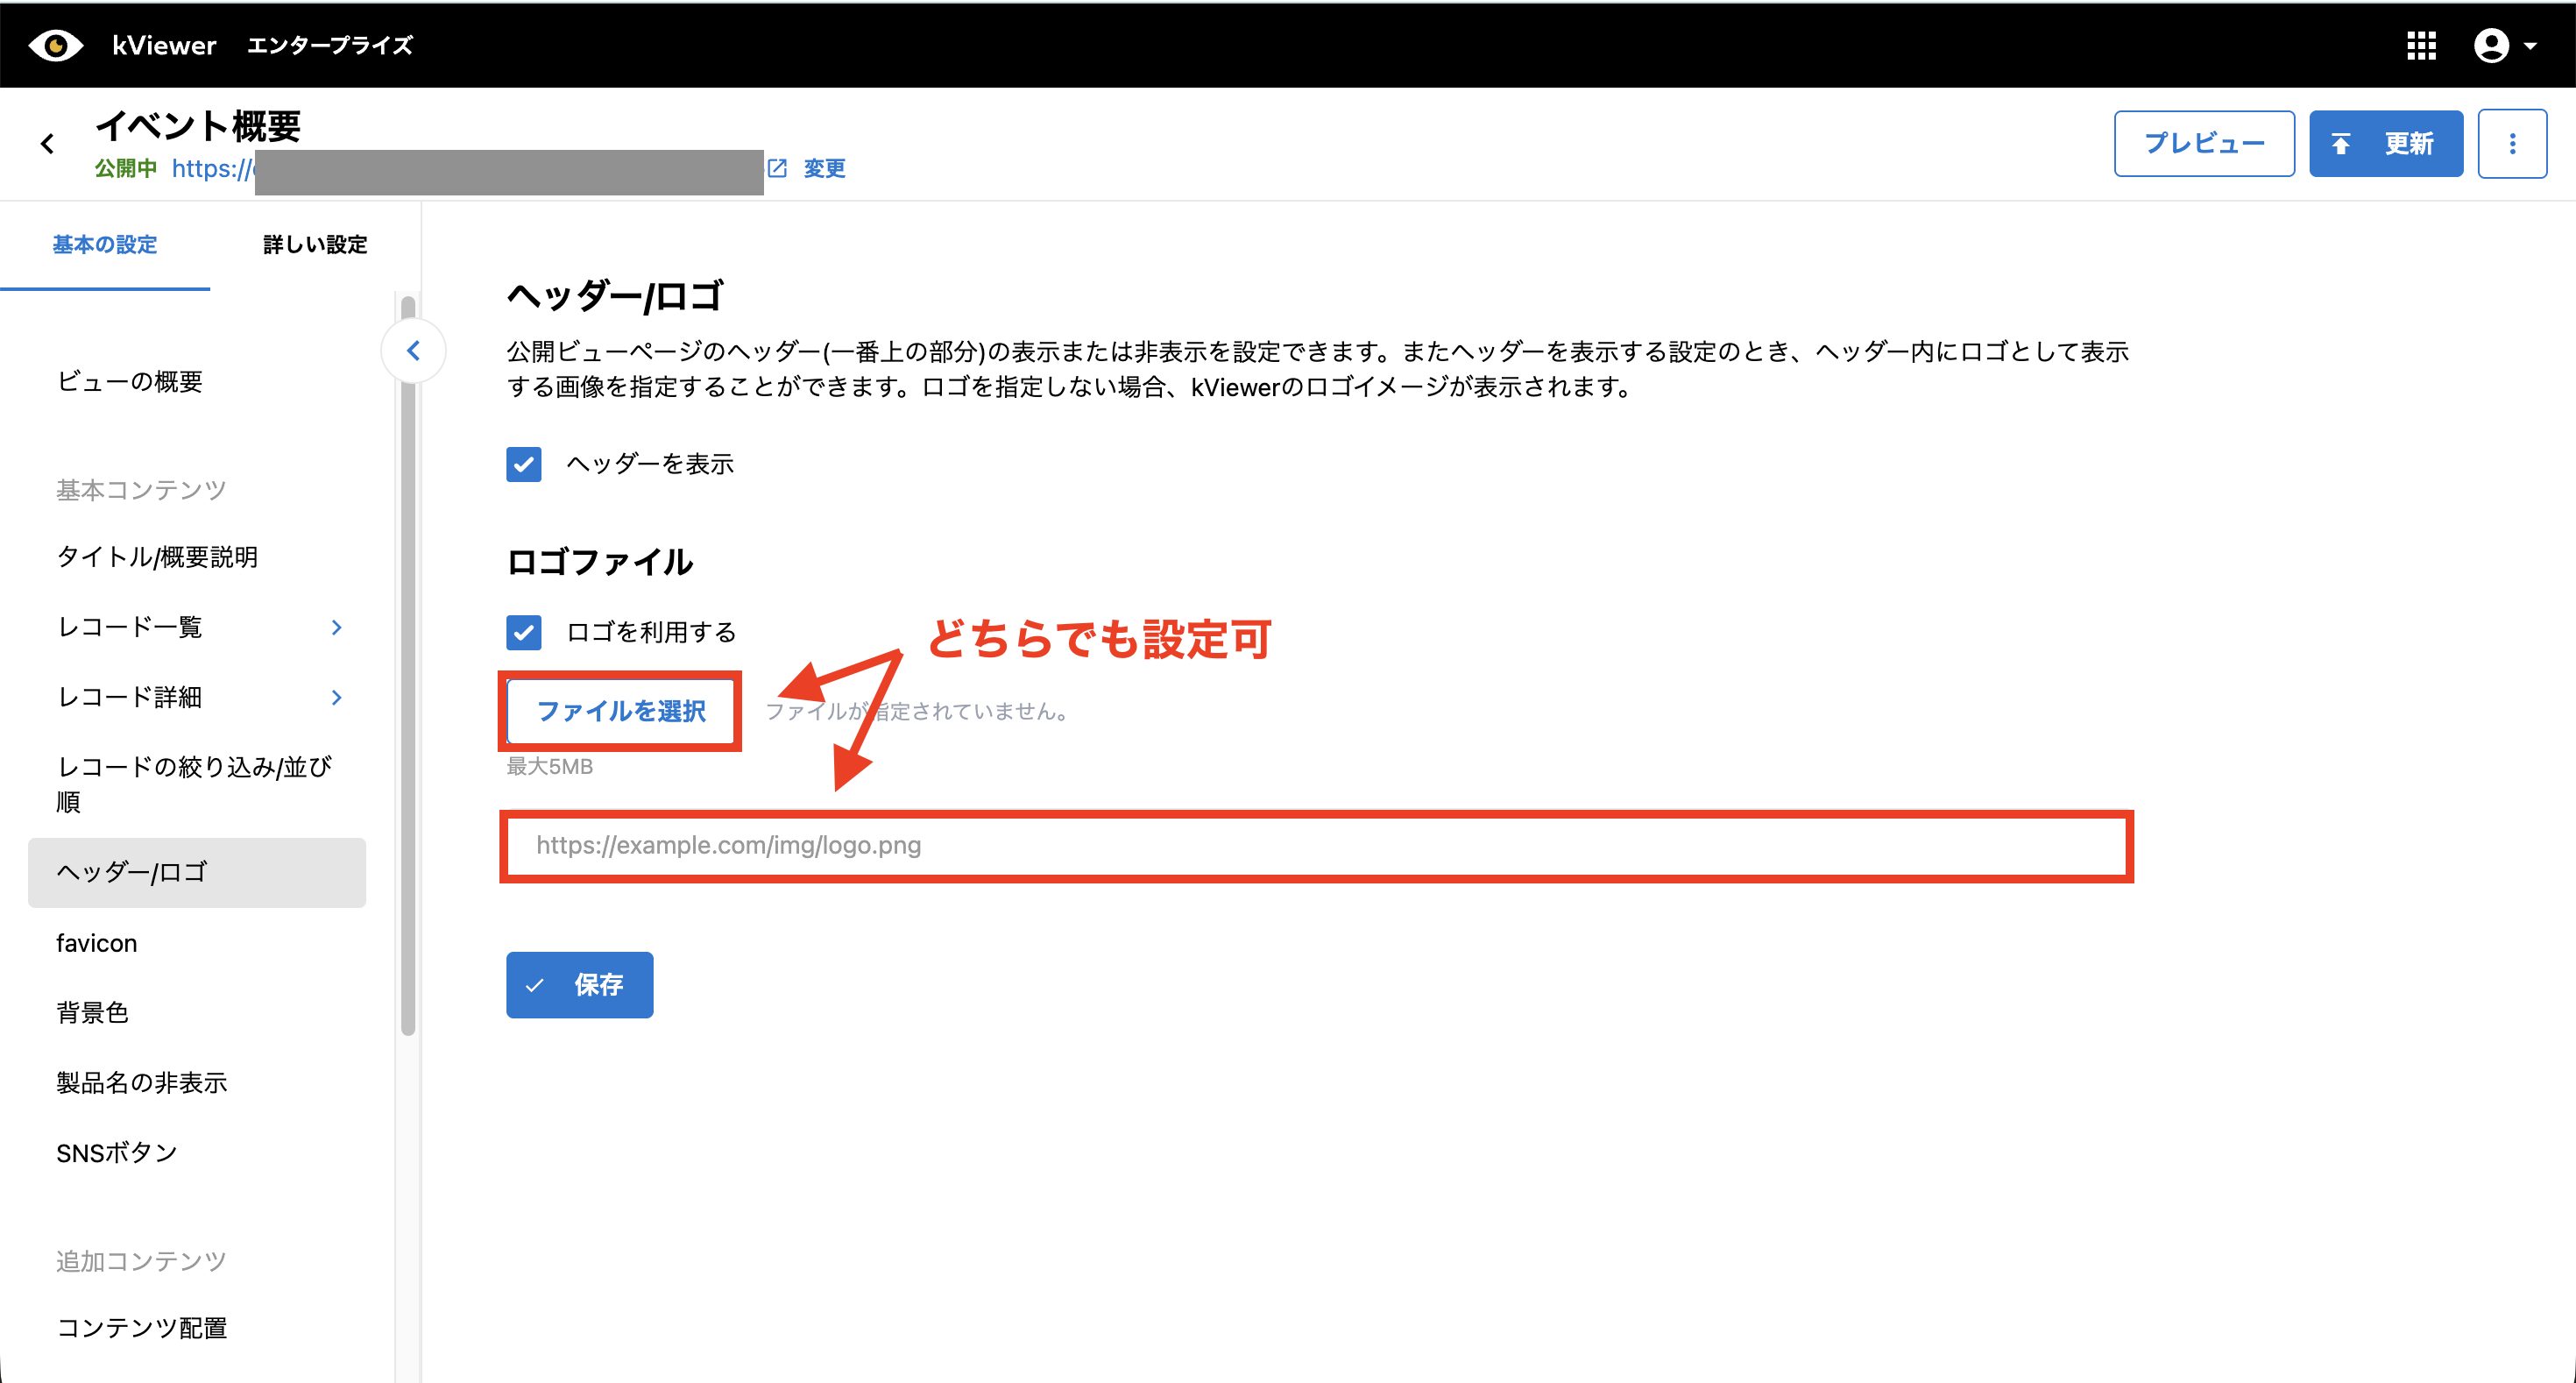The height and width of the screenshot is (1383, 2576).
Task: Click the 保存 save button
Action: tap(579, 985)
